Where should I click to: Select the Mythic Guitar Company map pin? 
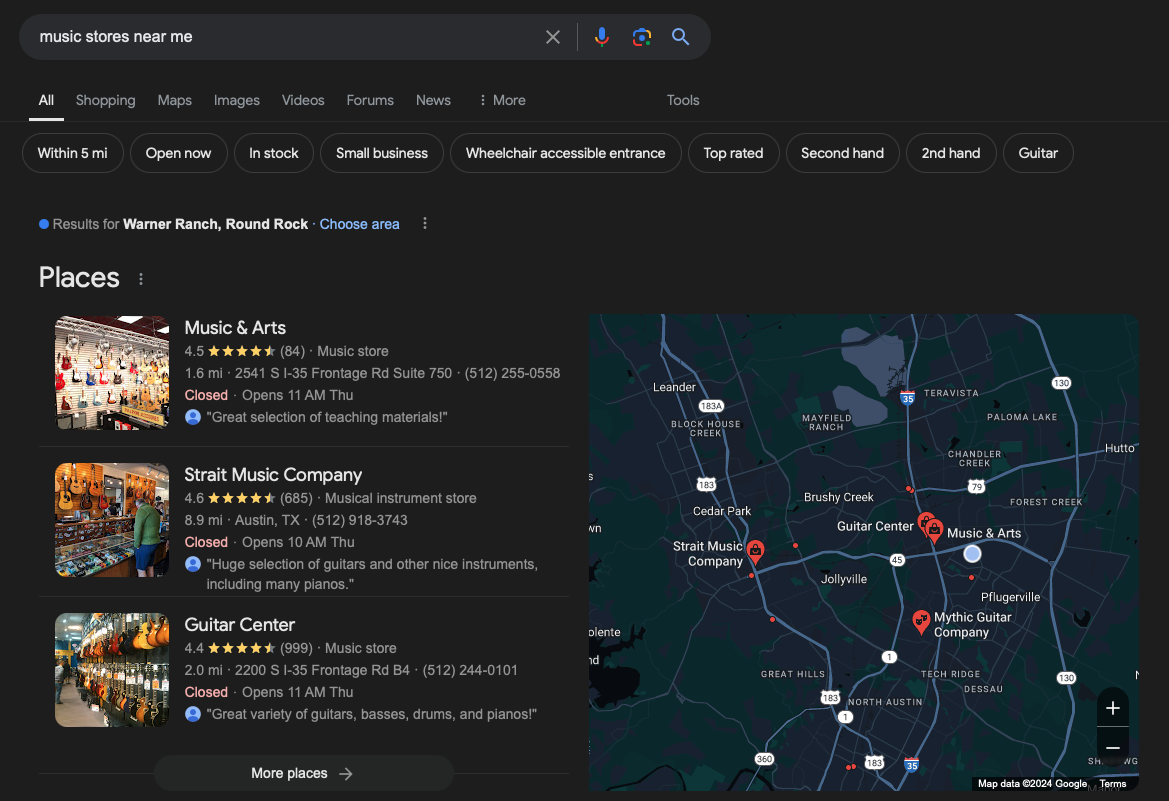[921, 622]
